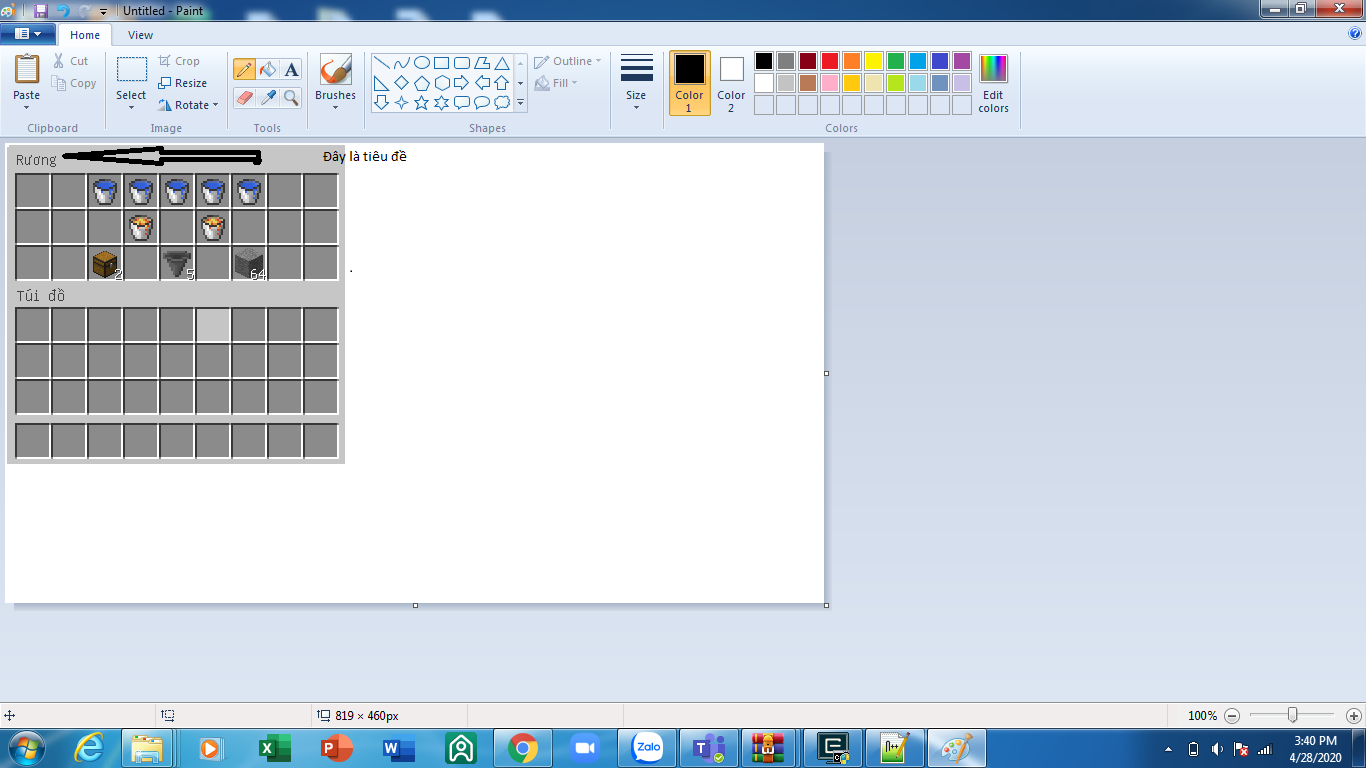Screen dimensions: 1366x768
Task: Expand the Shapes gallery with More arrow
Action: [520, 102]
